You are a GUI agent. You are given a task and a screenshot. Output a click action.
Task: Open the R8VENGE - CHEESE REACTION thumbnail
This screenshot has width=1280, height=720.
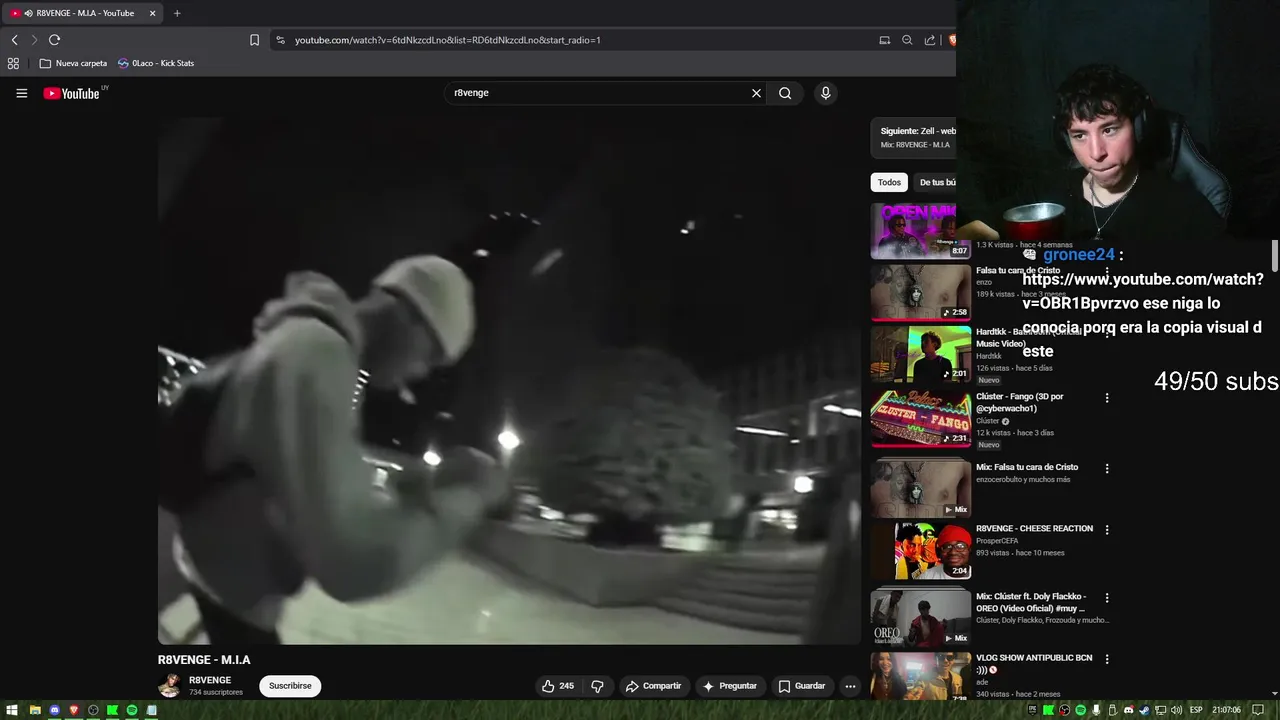pos(920,550)
